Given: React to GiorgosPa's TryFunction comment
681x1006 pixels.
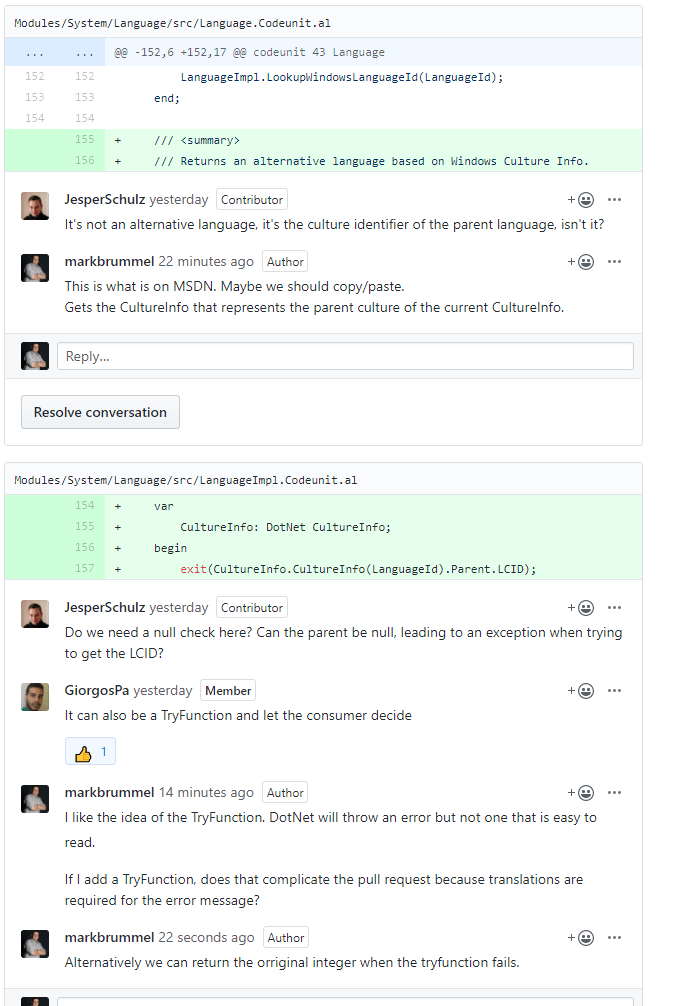Looking at the screenshot, I should point(581,691).
